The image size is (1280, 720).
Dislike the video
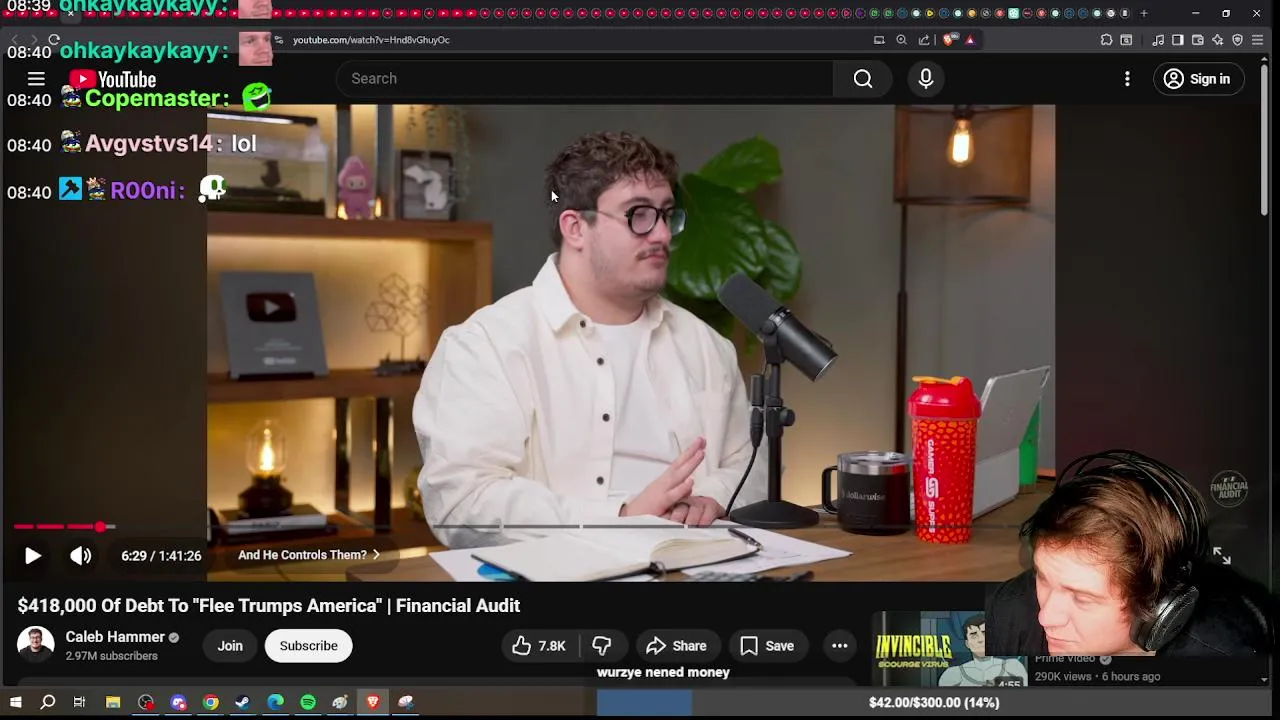[x=602, y=646]
